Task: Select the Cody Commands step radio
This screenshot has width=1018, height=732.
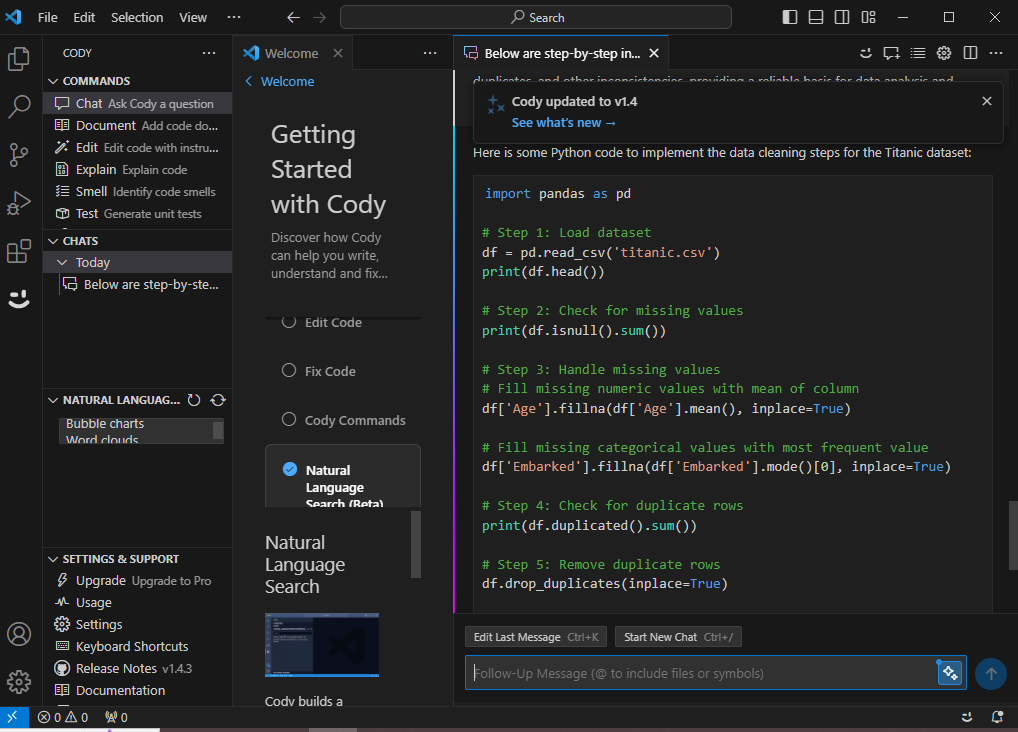Action: pyautogui.click(x=289, y=420)
